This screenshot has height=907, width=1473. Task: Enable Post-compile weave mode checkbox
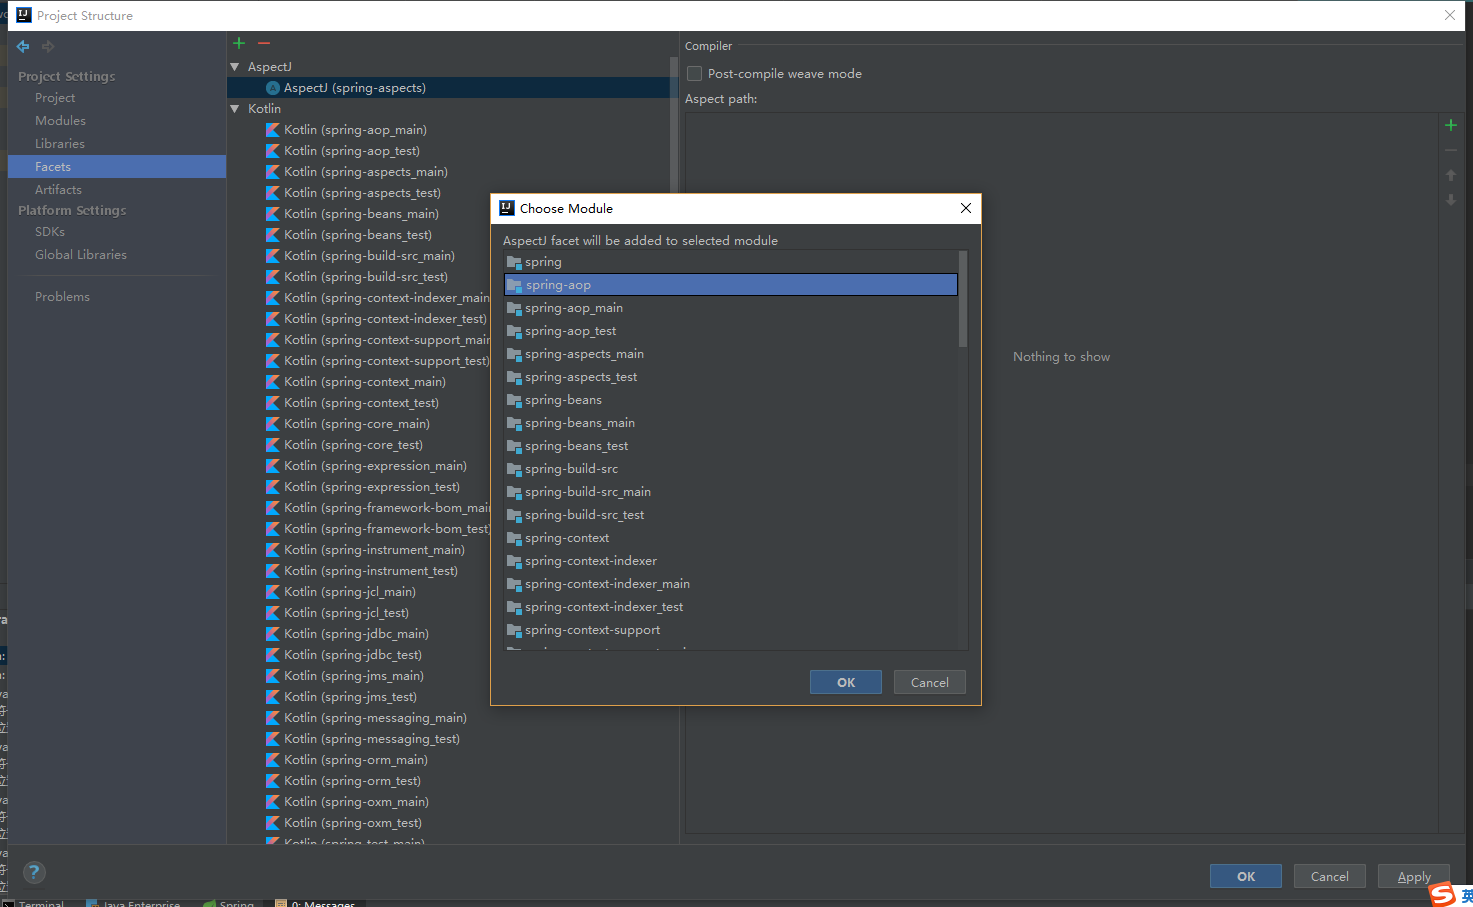click(695, 74)
